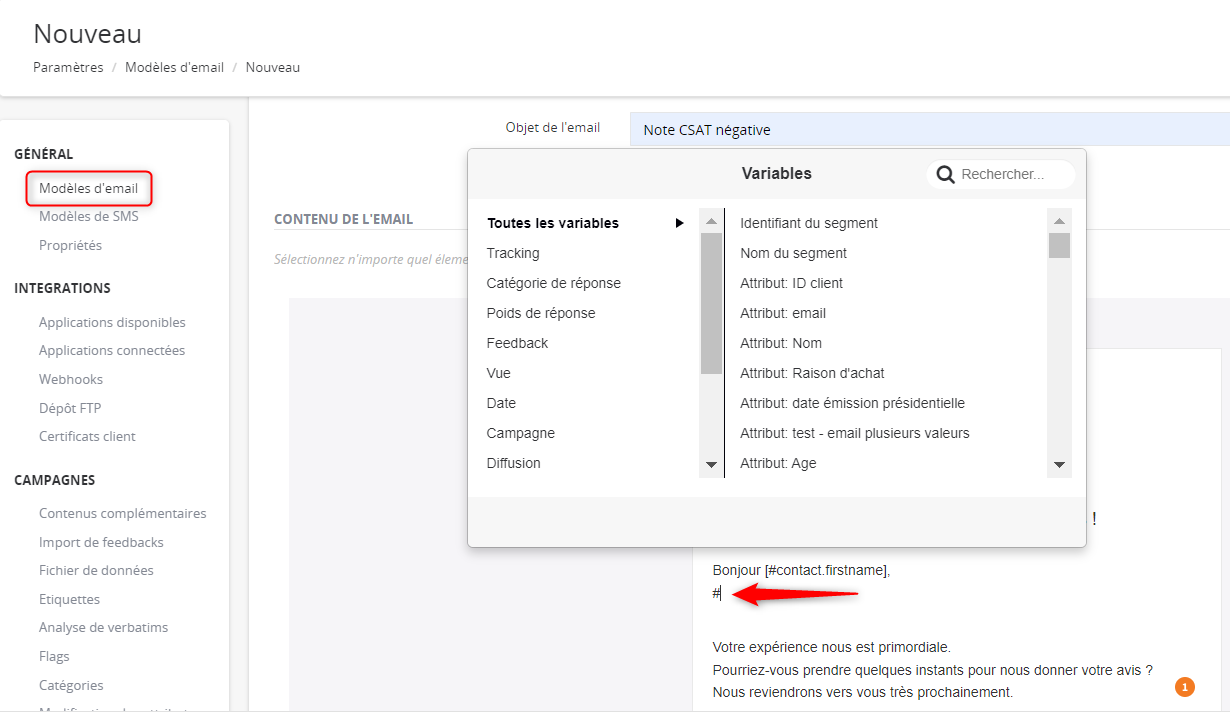Navigate to Paramètres in the breadcrumb
Image resolution: width=1230 pixels, height=712 pixels.
[x=68, y=67]
